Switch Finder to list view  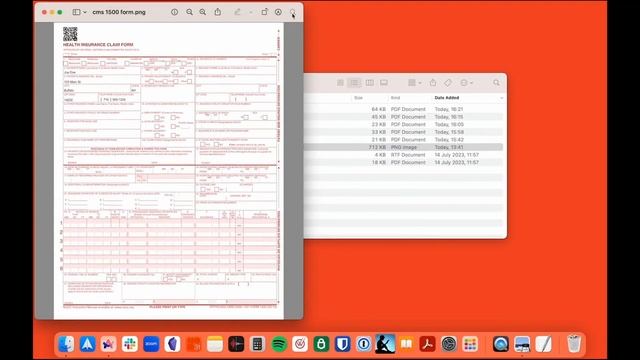(x=354, y=83)
